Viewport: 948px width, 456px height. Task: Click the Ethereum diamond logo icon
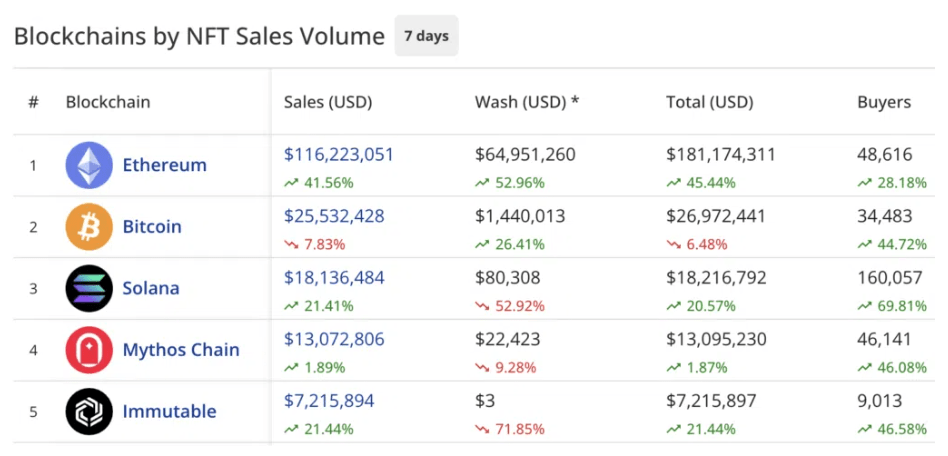tap(89, 165)
